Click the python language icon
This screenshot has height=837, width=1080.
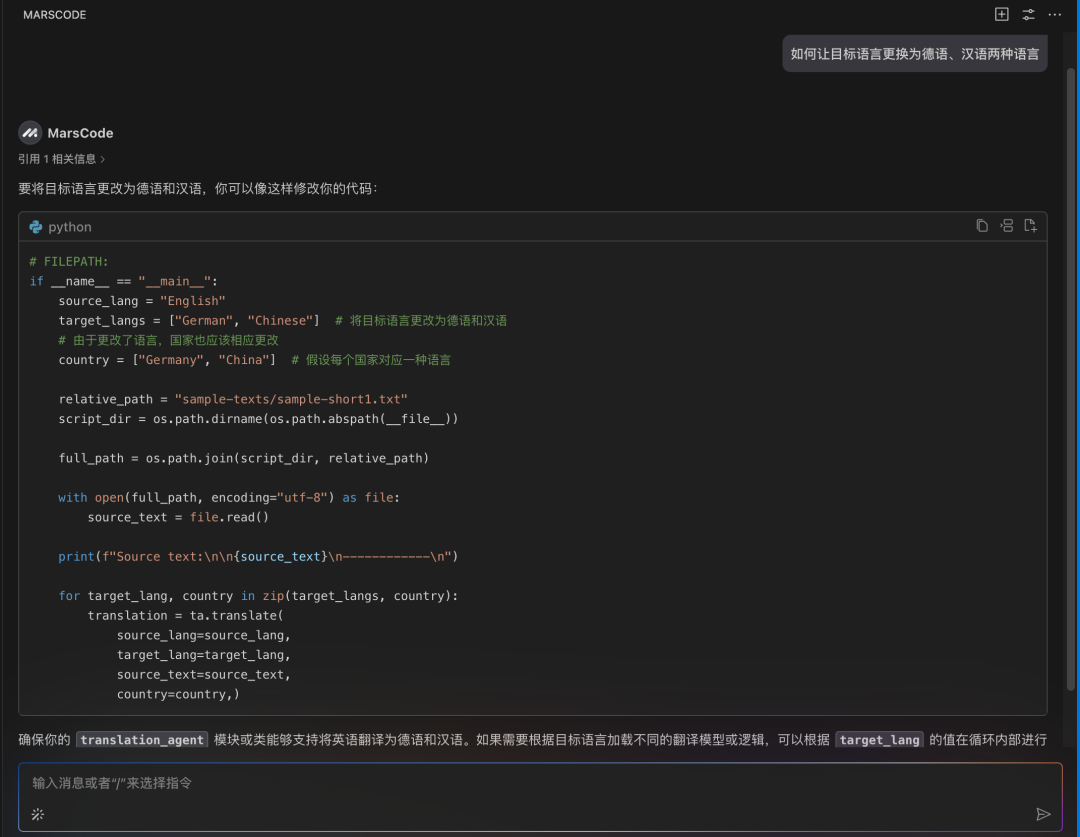pyautogui.click(x=36, y=227)
